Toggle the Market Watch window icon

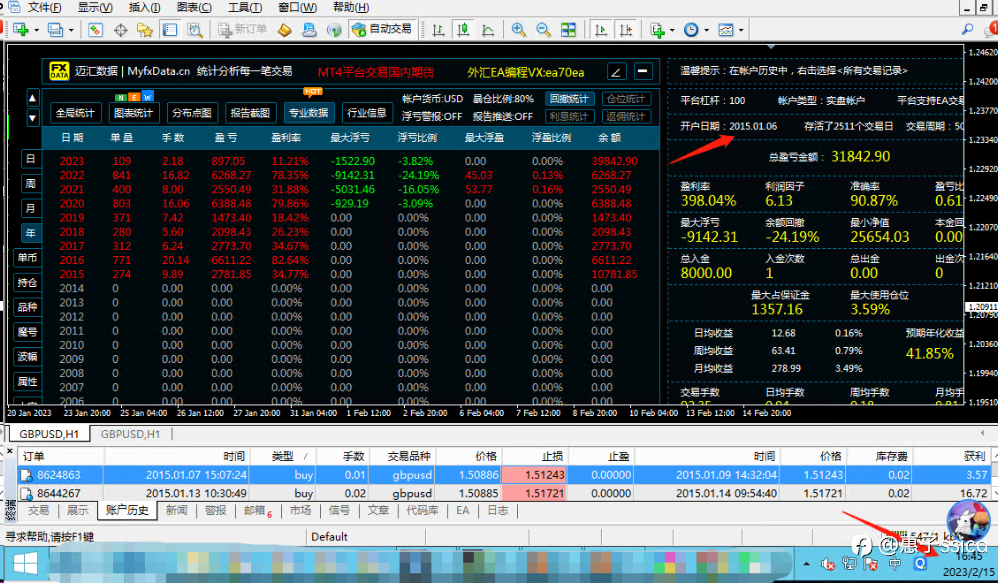pos(95,29)
